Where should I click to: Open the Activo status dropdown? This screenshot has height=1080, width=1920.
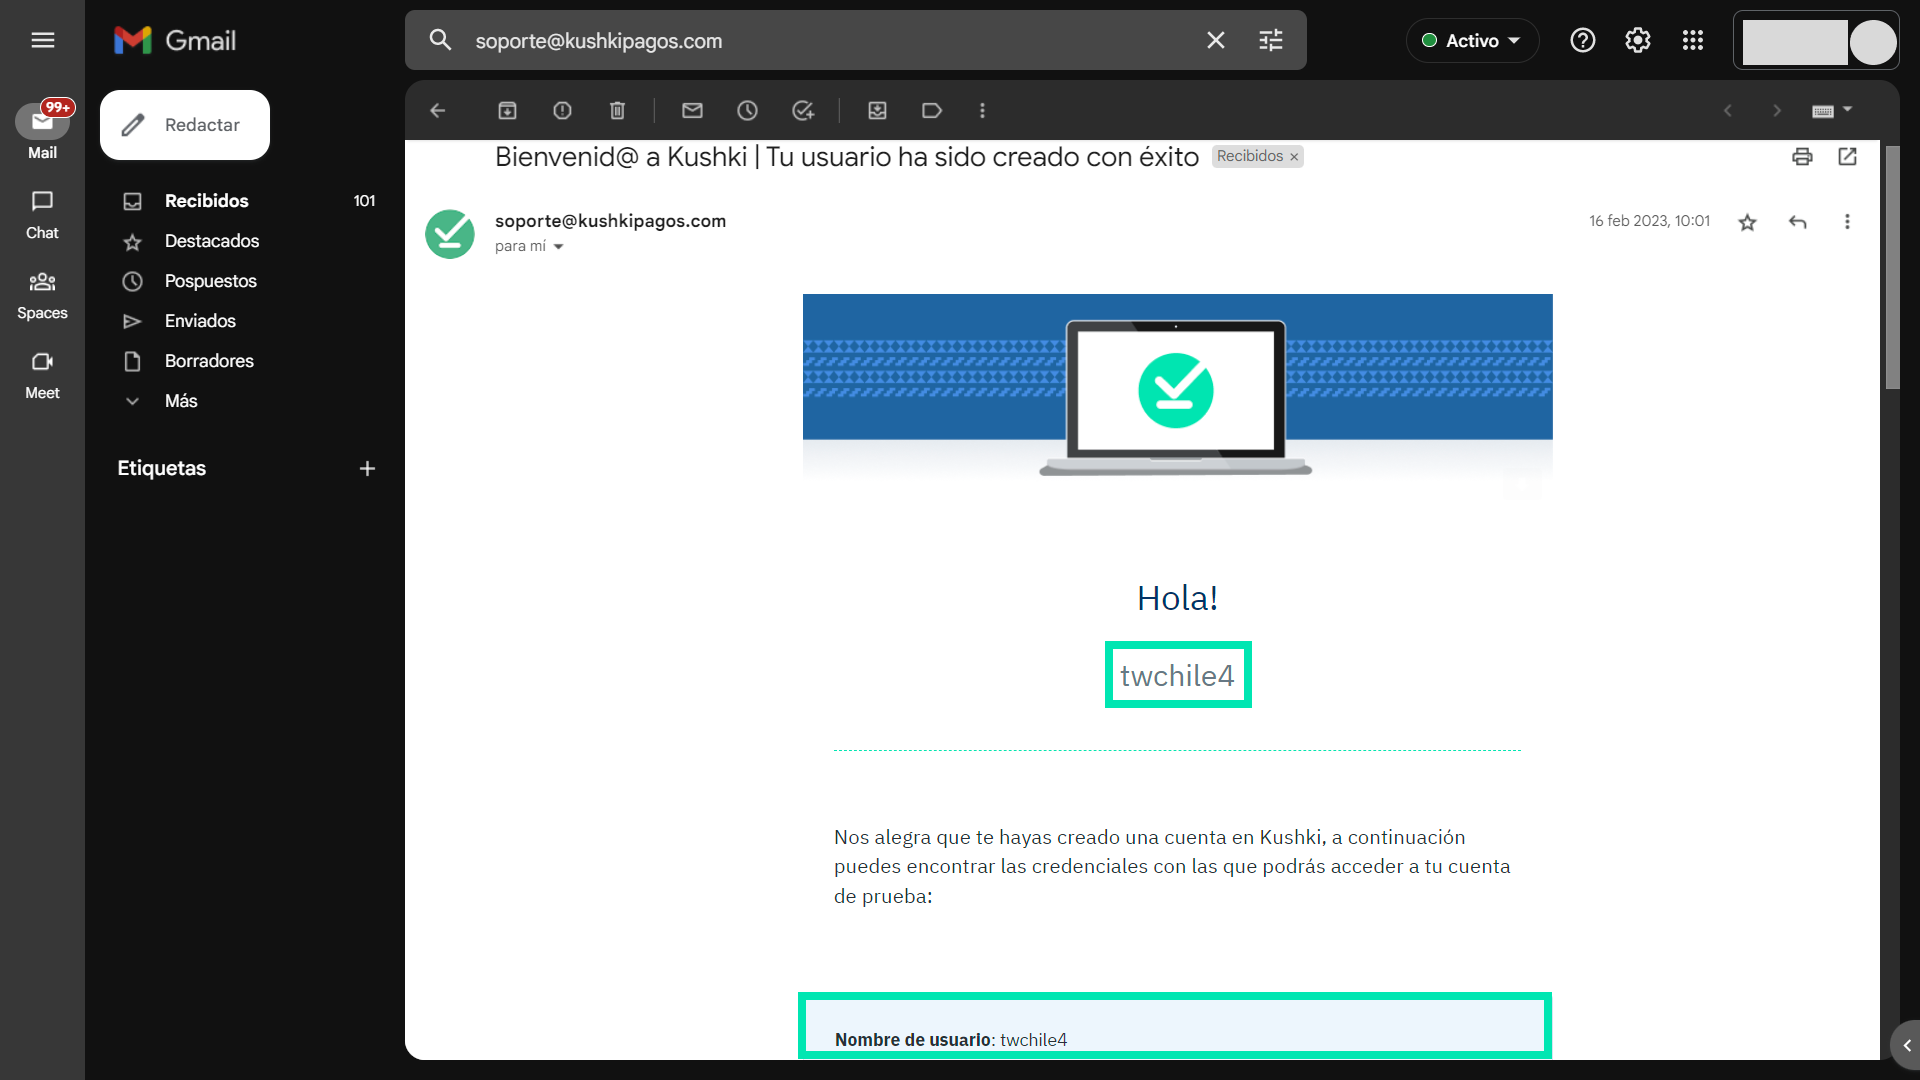(x=1472, y=41)
